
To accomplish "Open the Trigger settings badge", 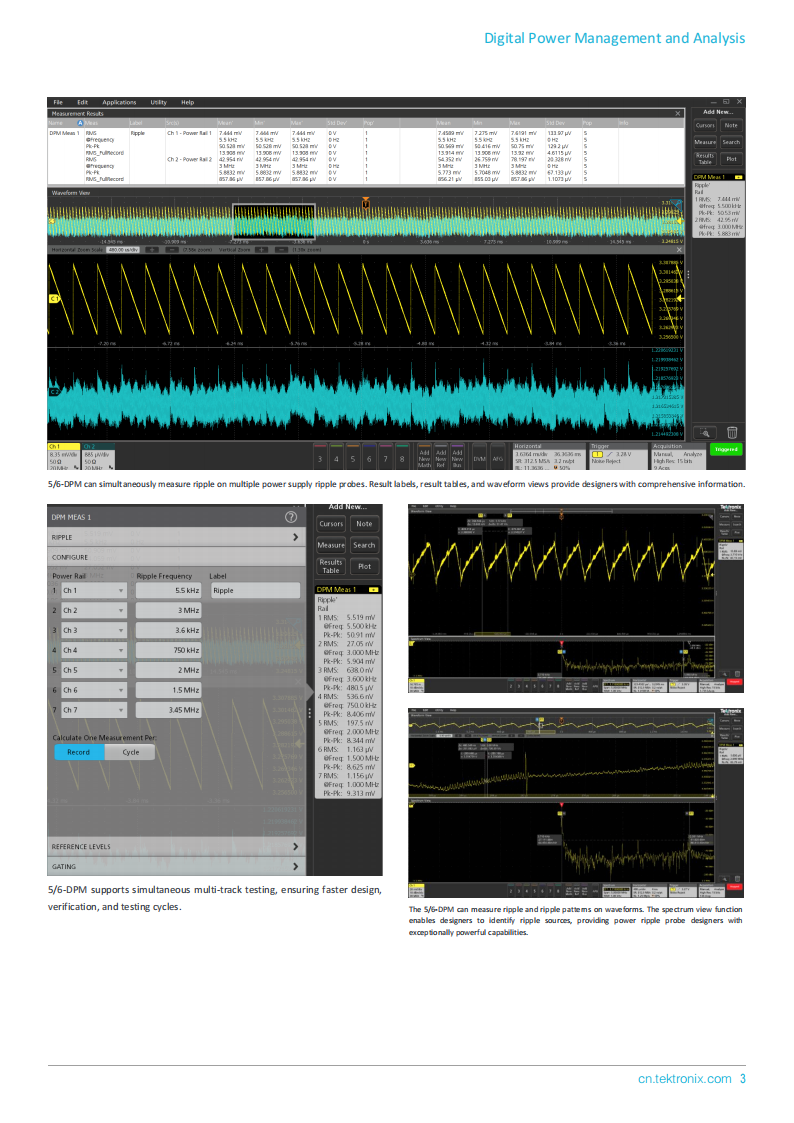I will point(618,456).
